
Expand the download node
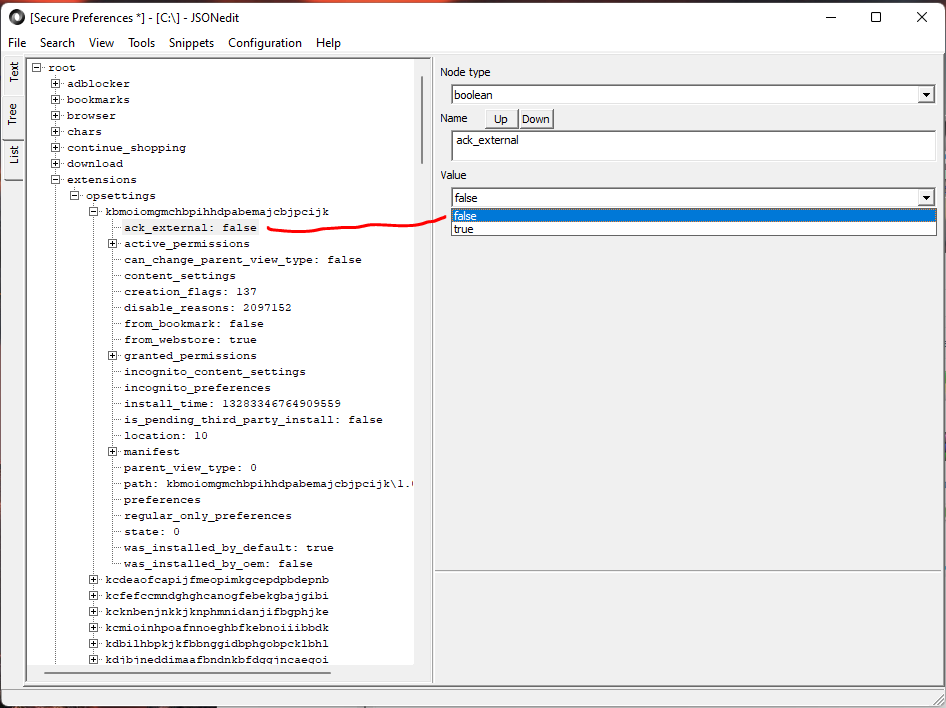56,163
